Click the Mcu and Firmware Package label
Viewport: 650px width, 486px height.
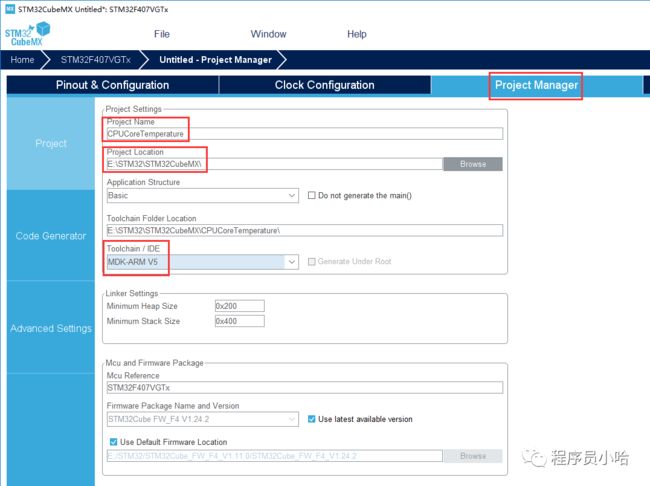tap(154, 362)
